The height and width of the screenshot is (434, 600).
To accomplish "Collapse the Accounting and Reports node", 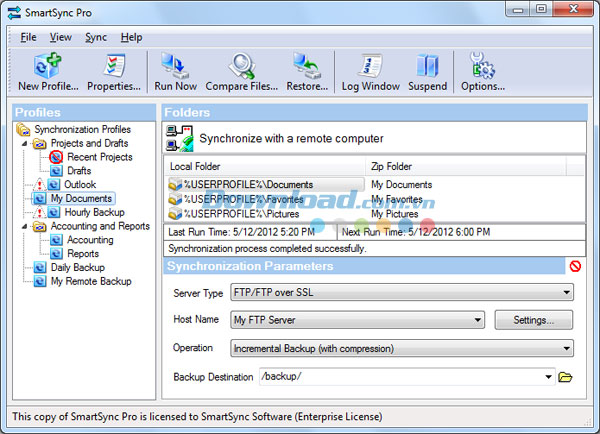I will 25,227.
